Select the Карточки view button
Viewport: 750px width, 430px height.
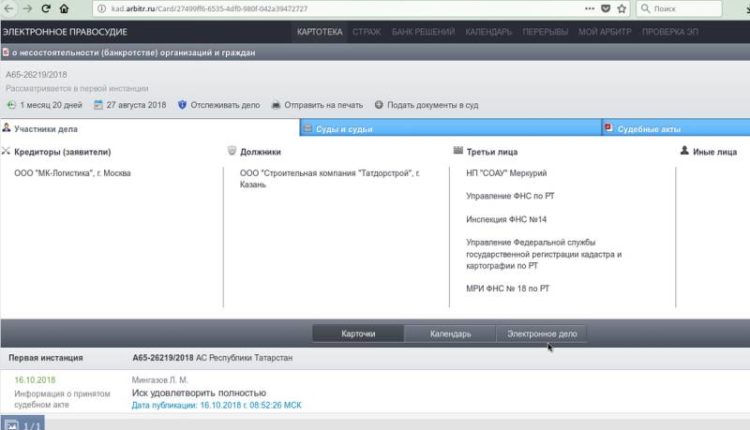358,334
